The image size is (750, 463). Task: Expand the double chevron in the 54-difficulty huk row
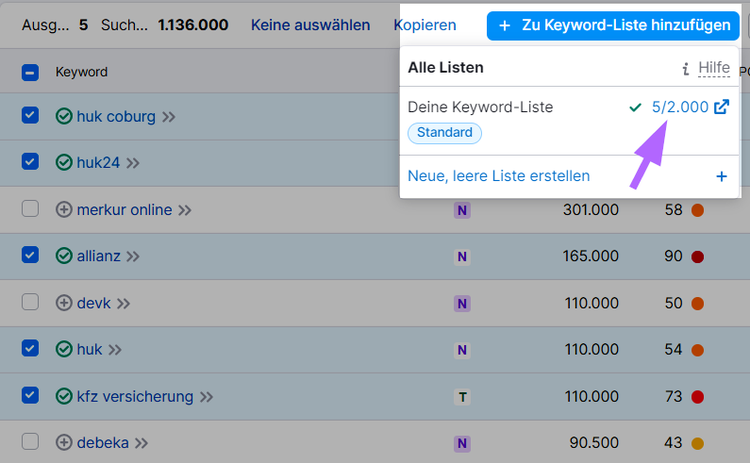[x=115, y=350]
